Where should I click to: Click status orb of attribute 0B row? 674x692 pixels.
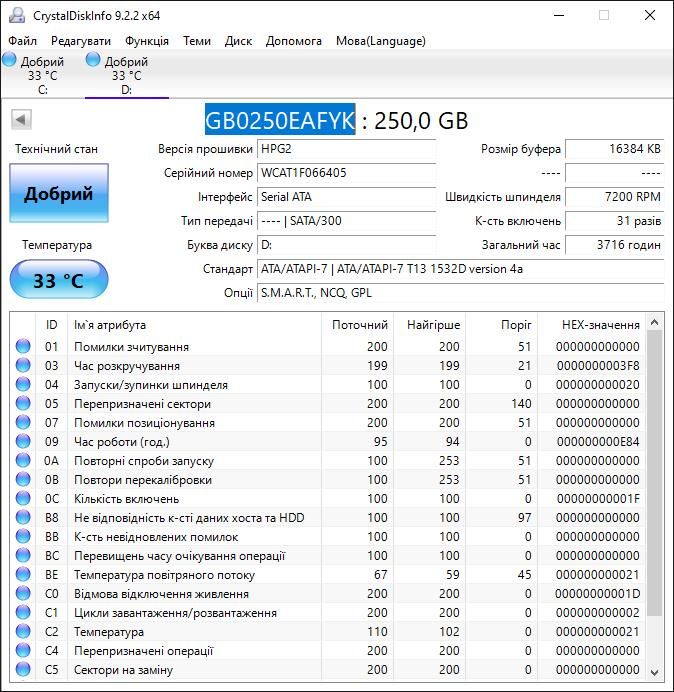coord(23,479)
